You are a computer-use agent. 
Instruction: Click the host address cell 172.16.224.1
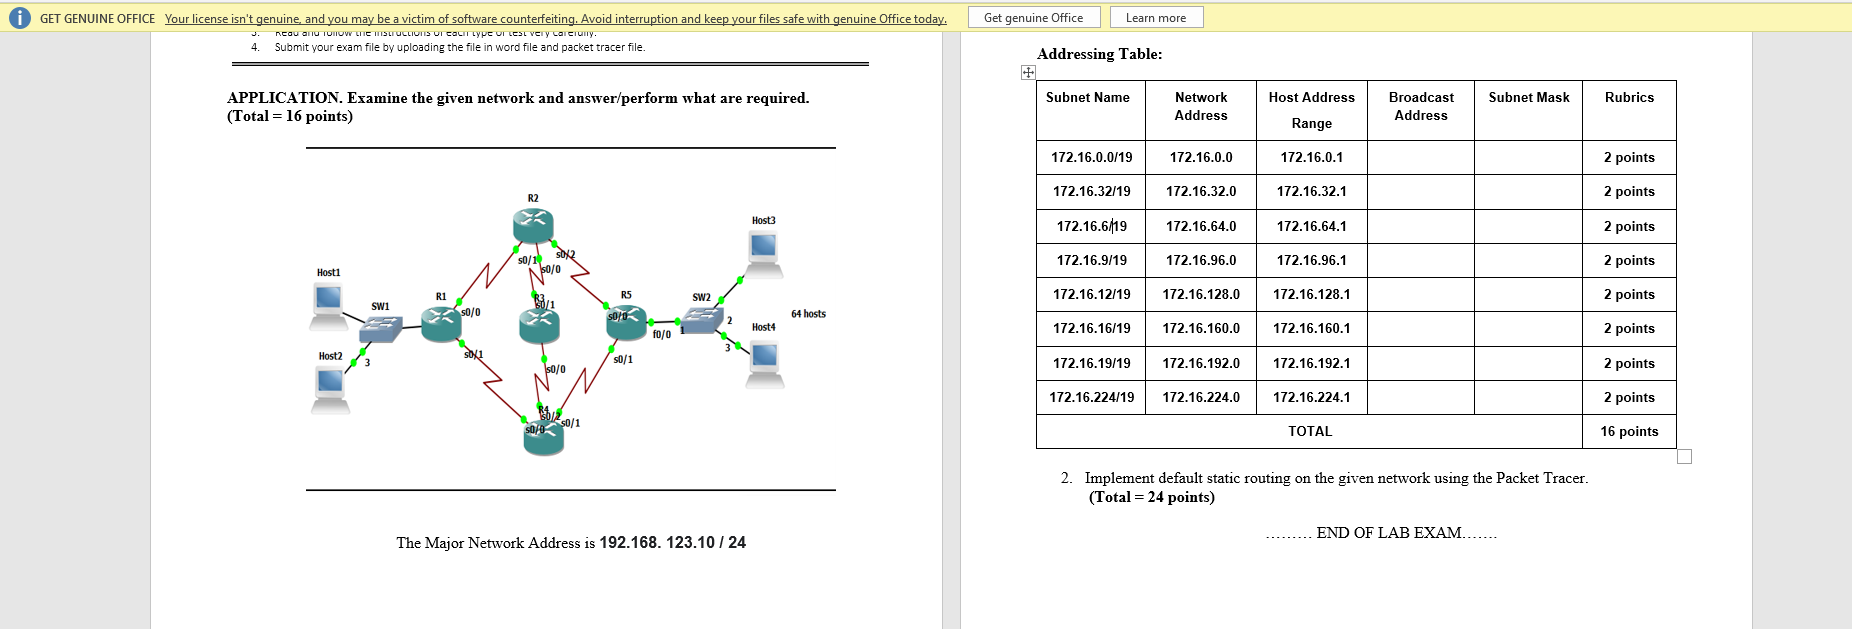[x=1312, y=398]
